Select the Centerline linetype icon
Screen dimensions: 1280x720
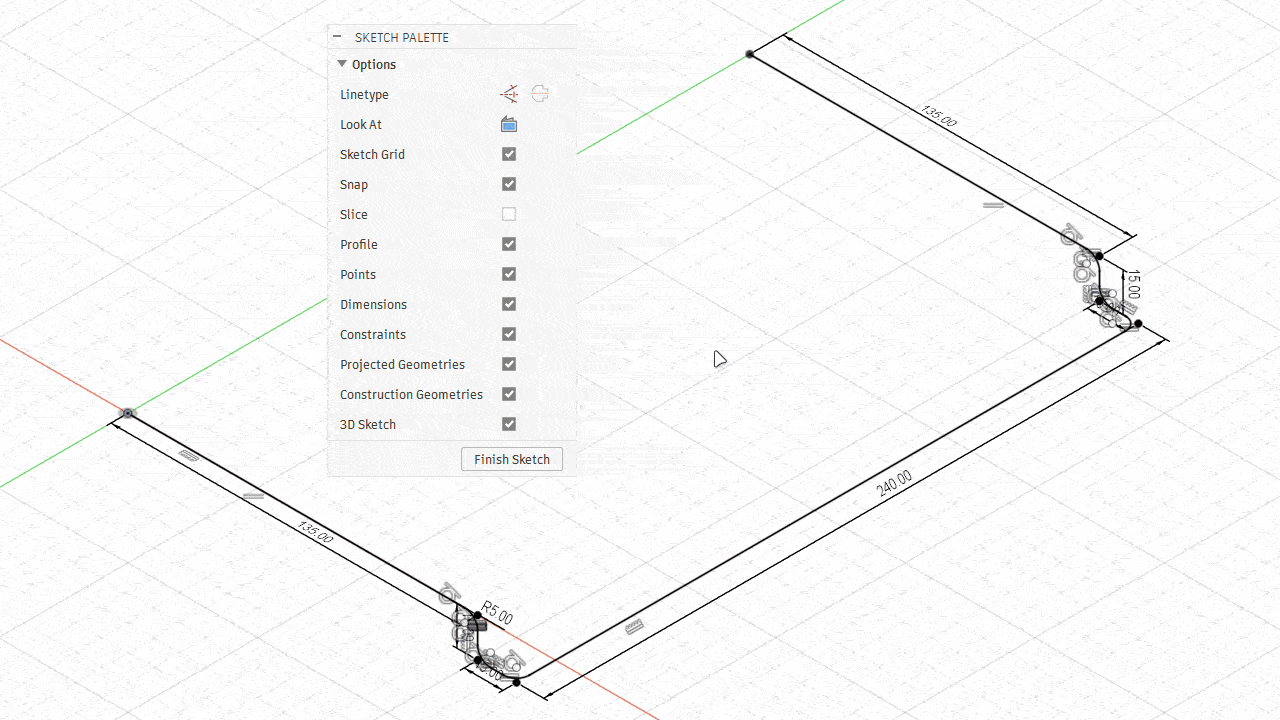[540, 94]
